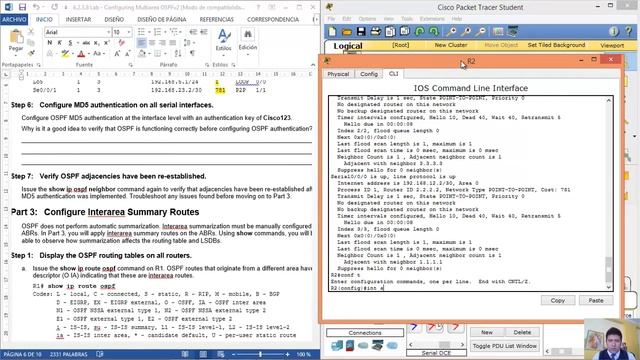Open the Config tab in R2 window
The width and height of the screenshot is (640, 360).
(x=369, y=74)
